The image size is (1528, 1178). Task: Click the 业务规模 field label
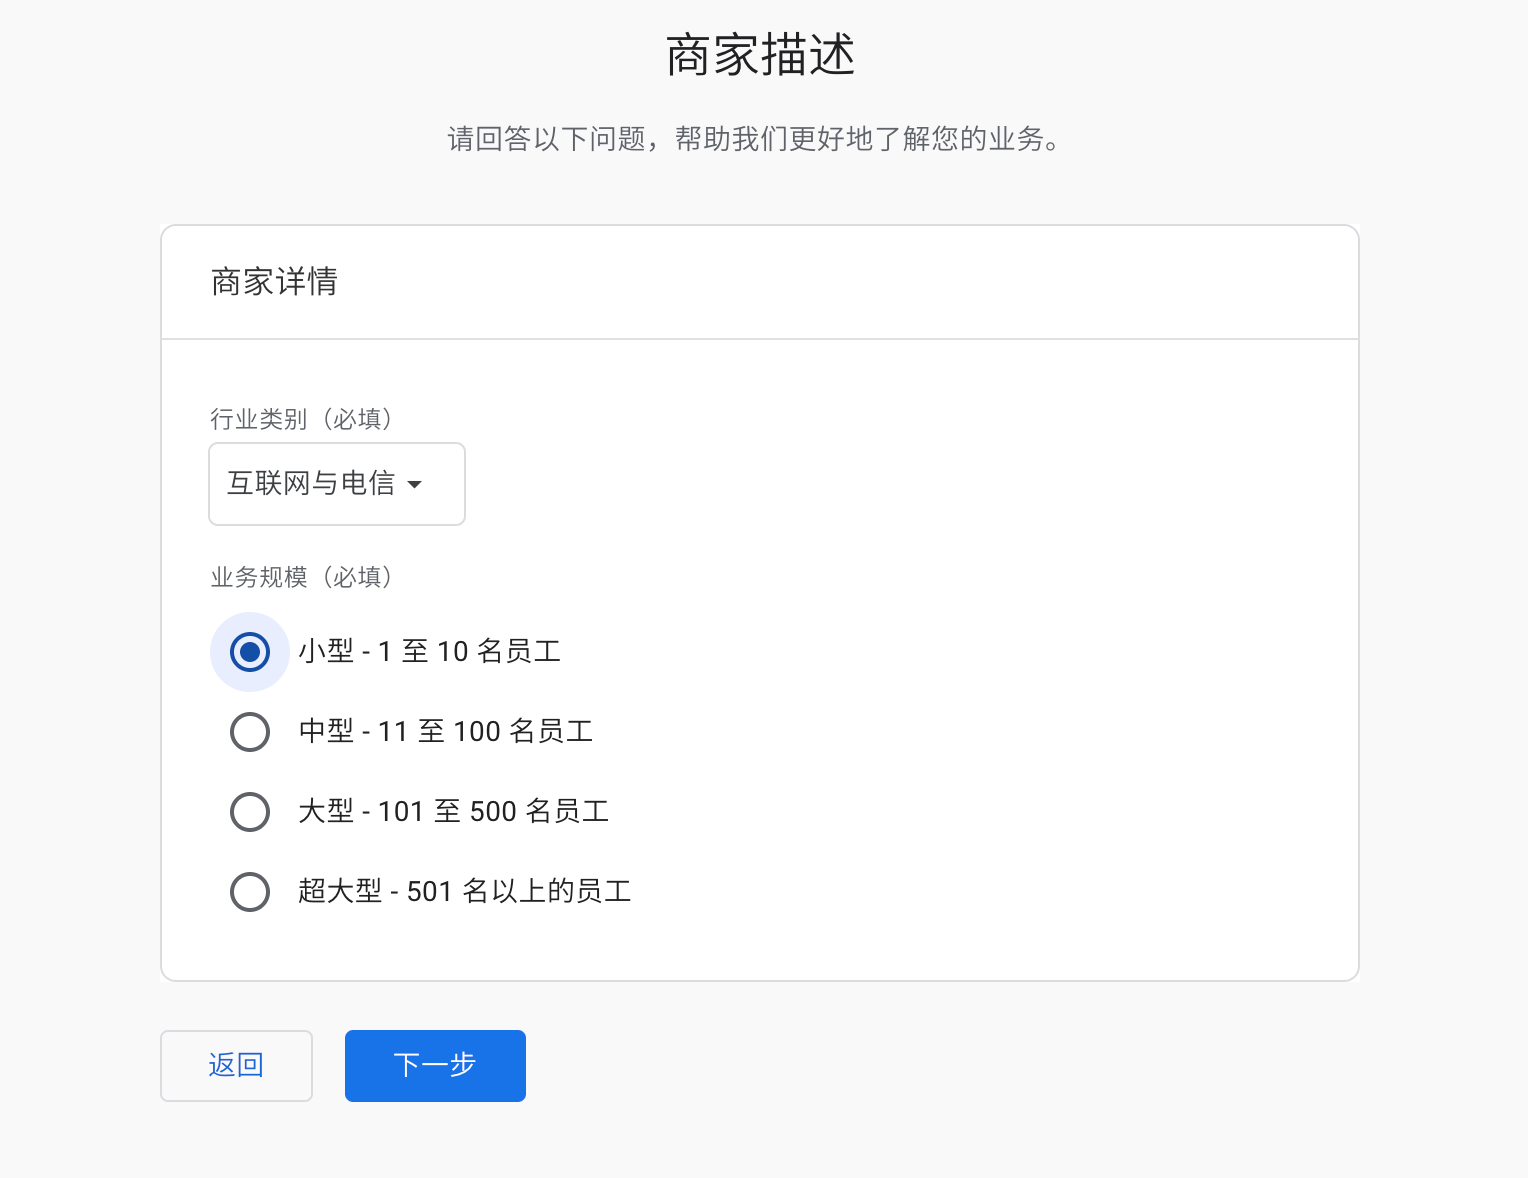point(258,577)
